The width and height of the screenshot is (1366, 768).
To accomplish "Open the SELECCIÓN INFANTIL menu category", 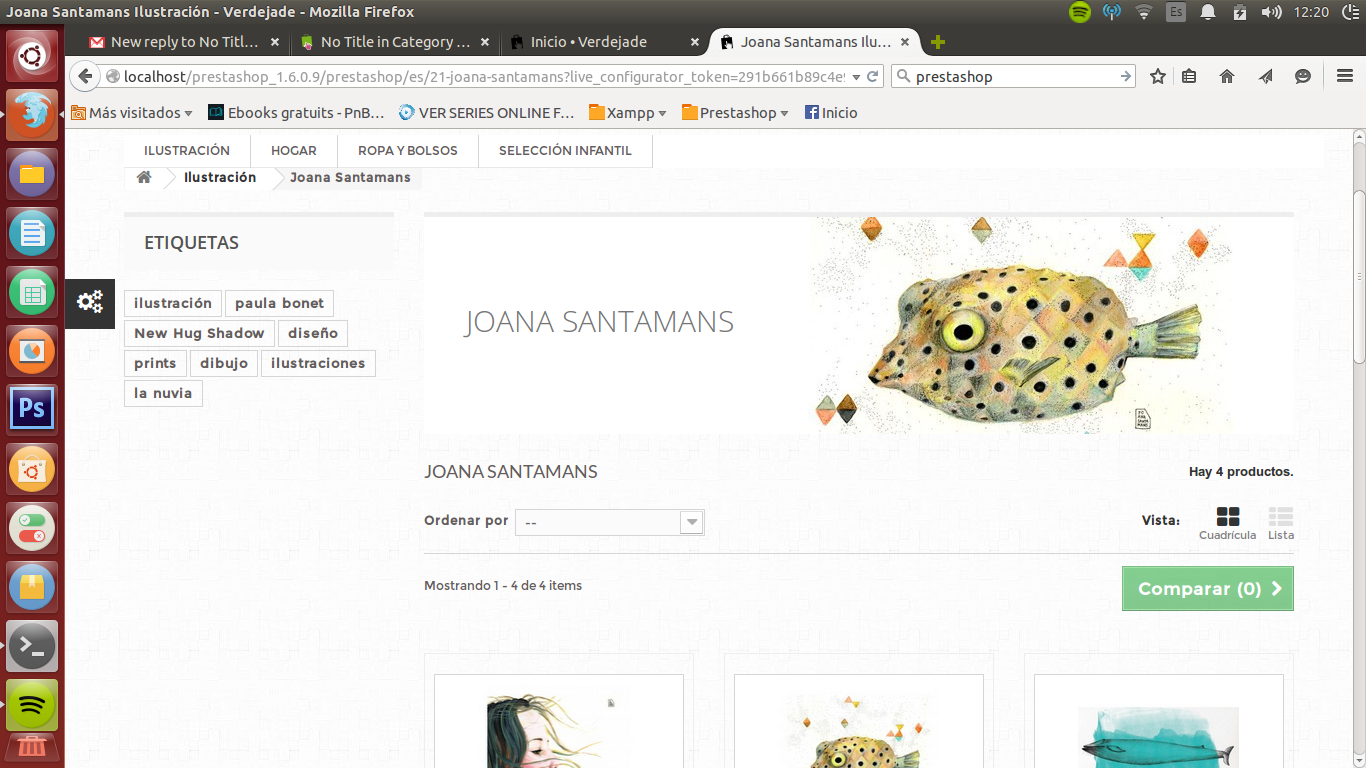I will [x=565, y=151].
